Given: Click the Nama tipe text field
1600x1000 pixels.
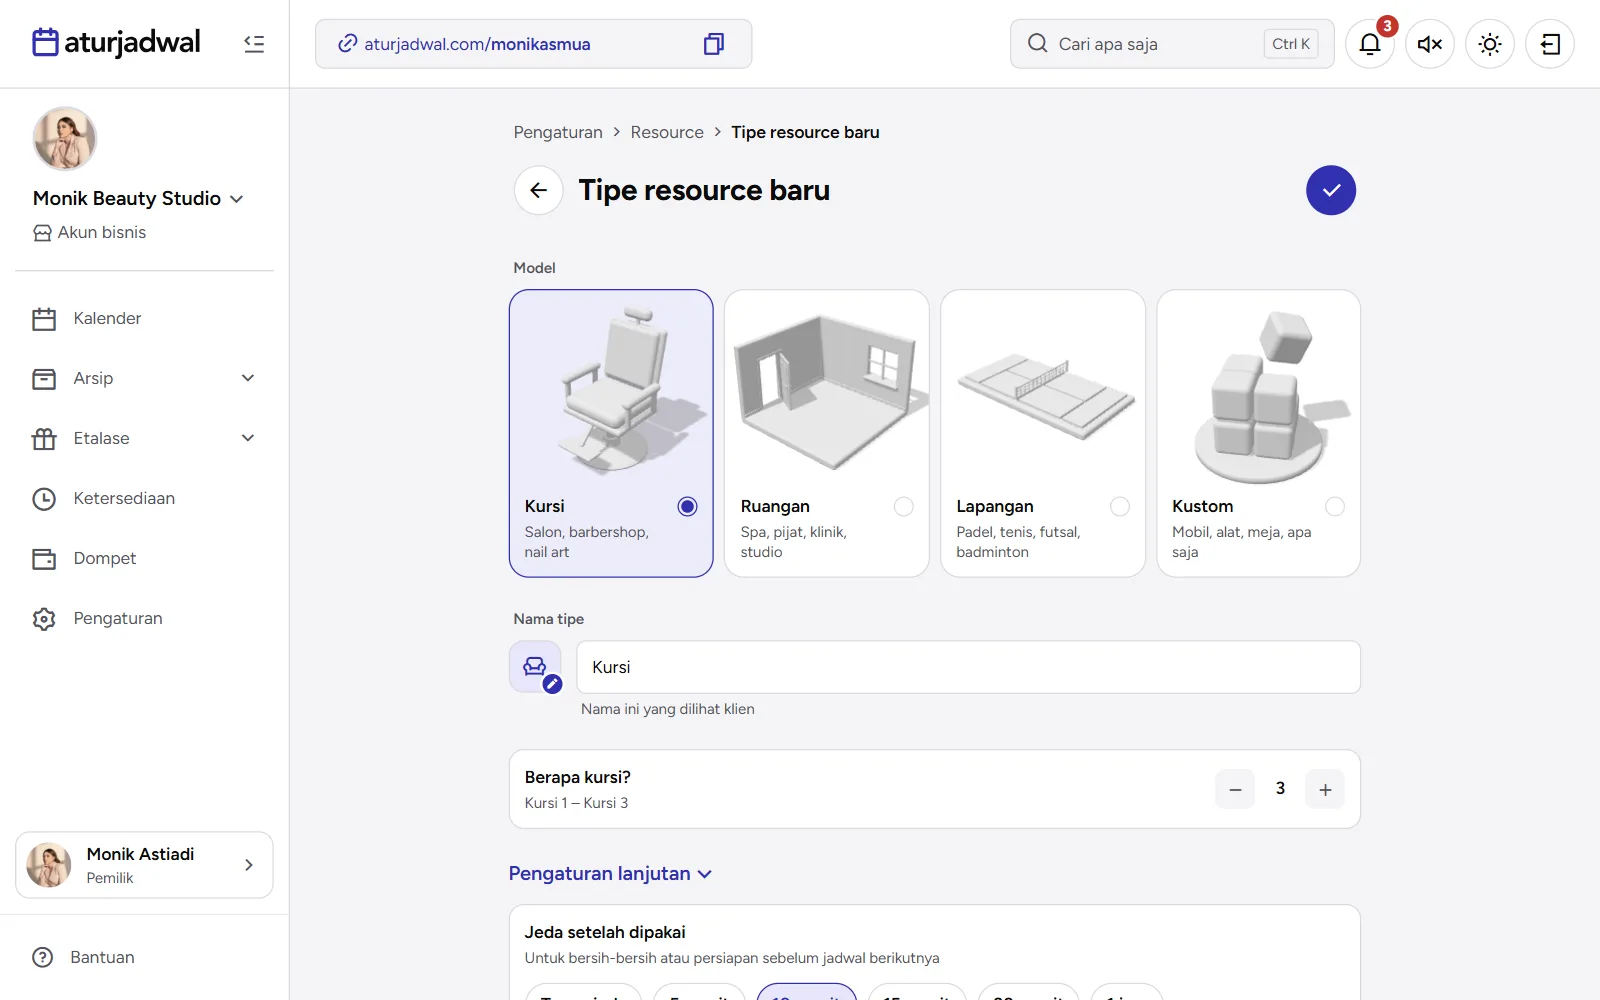Looking at the screenshot, I should tap(968, 667).
